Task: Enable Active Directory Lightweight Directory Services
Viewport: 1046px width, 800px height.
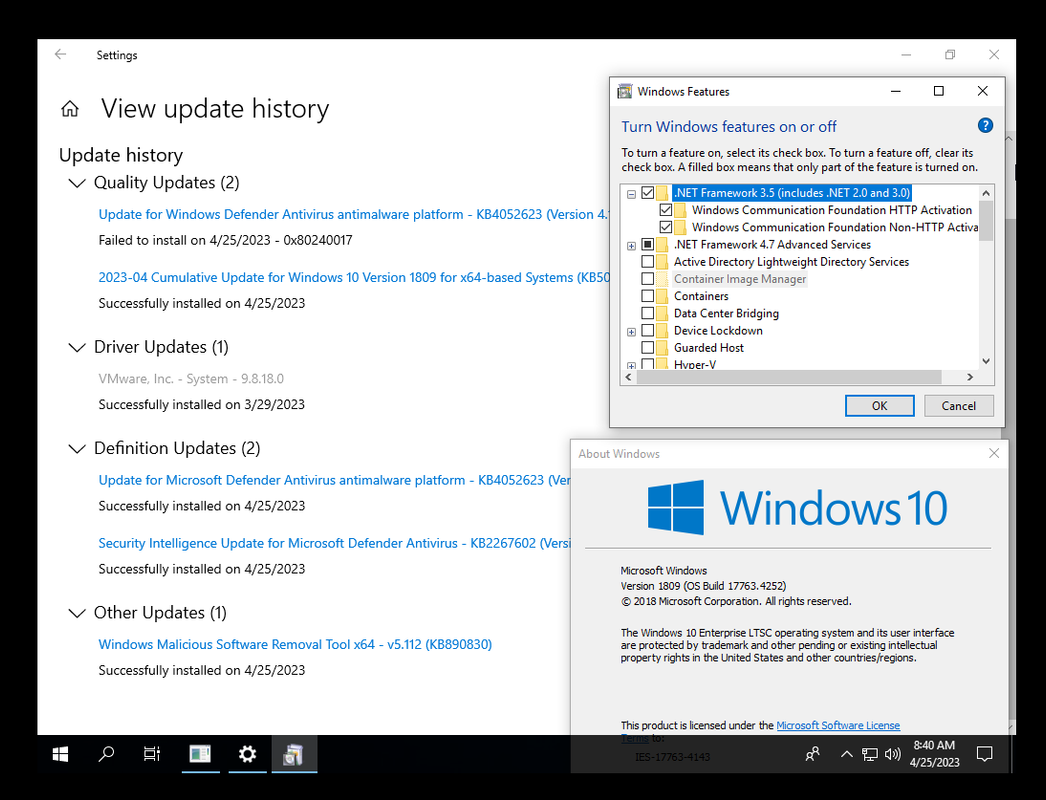Action: pos(647,262)
